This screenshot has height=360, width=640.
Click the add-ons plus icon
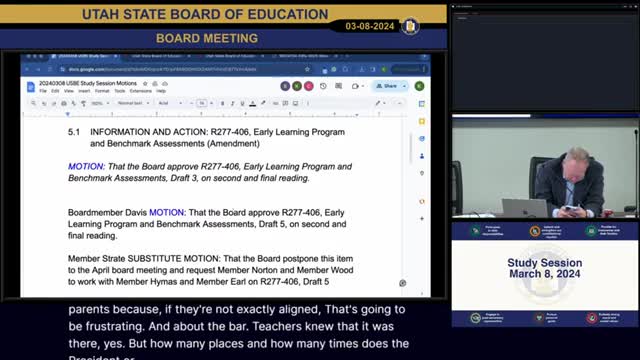pos(422,219)
